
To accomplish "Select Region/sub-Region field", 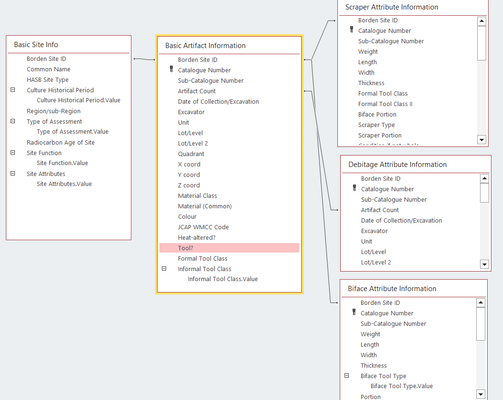I will [x=54, y=111].
